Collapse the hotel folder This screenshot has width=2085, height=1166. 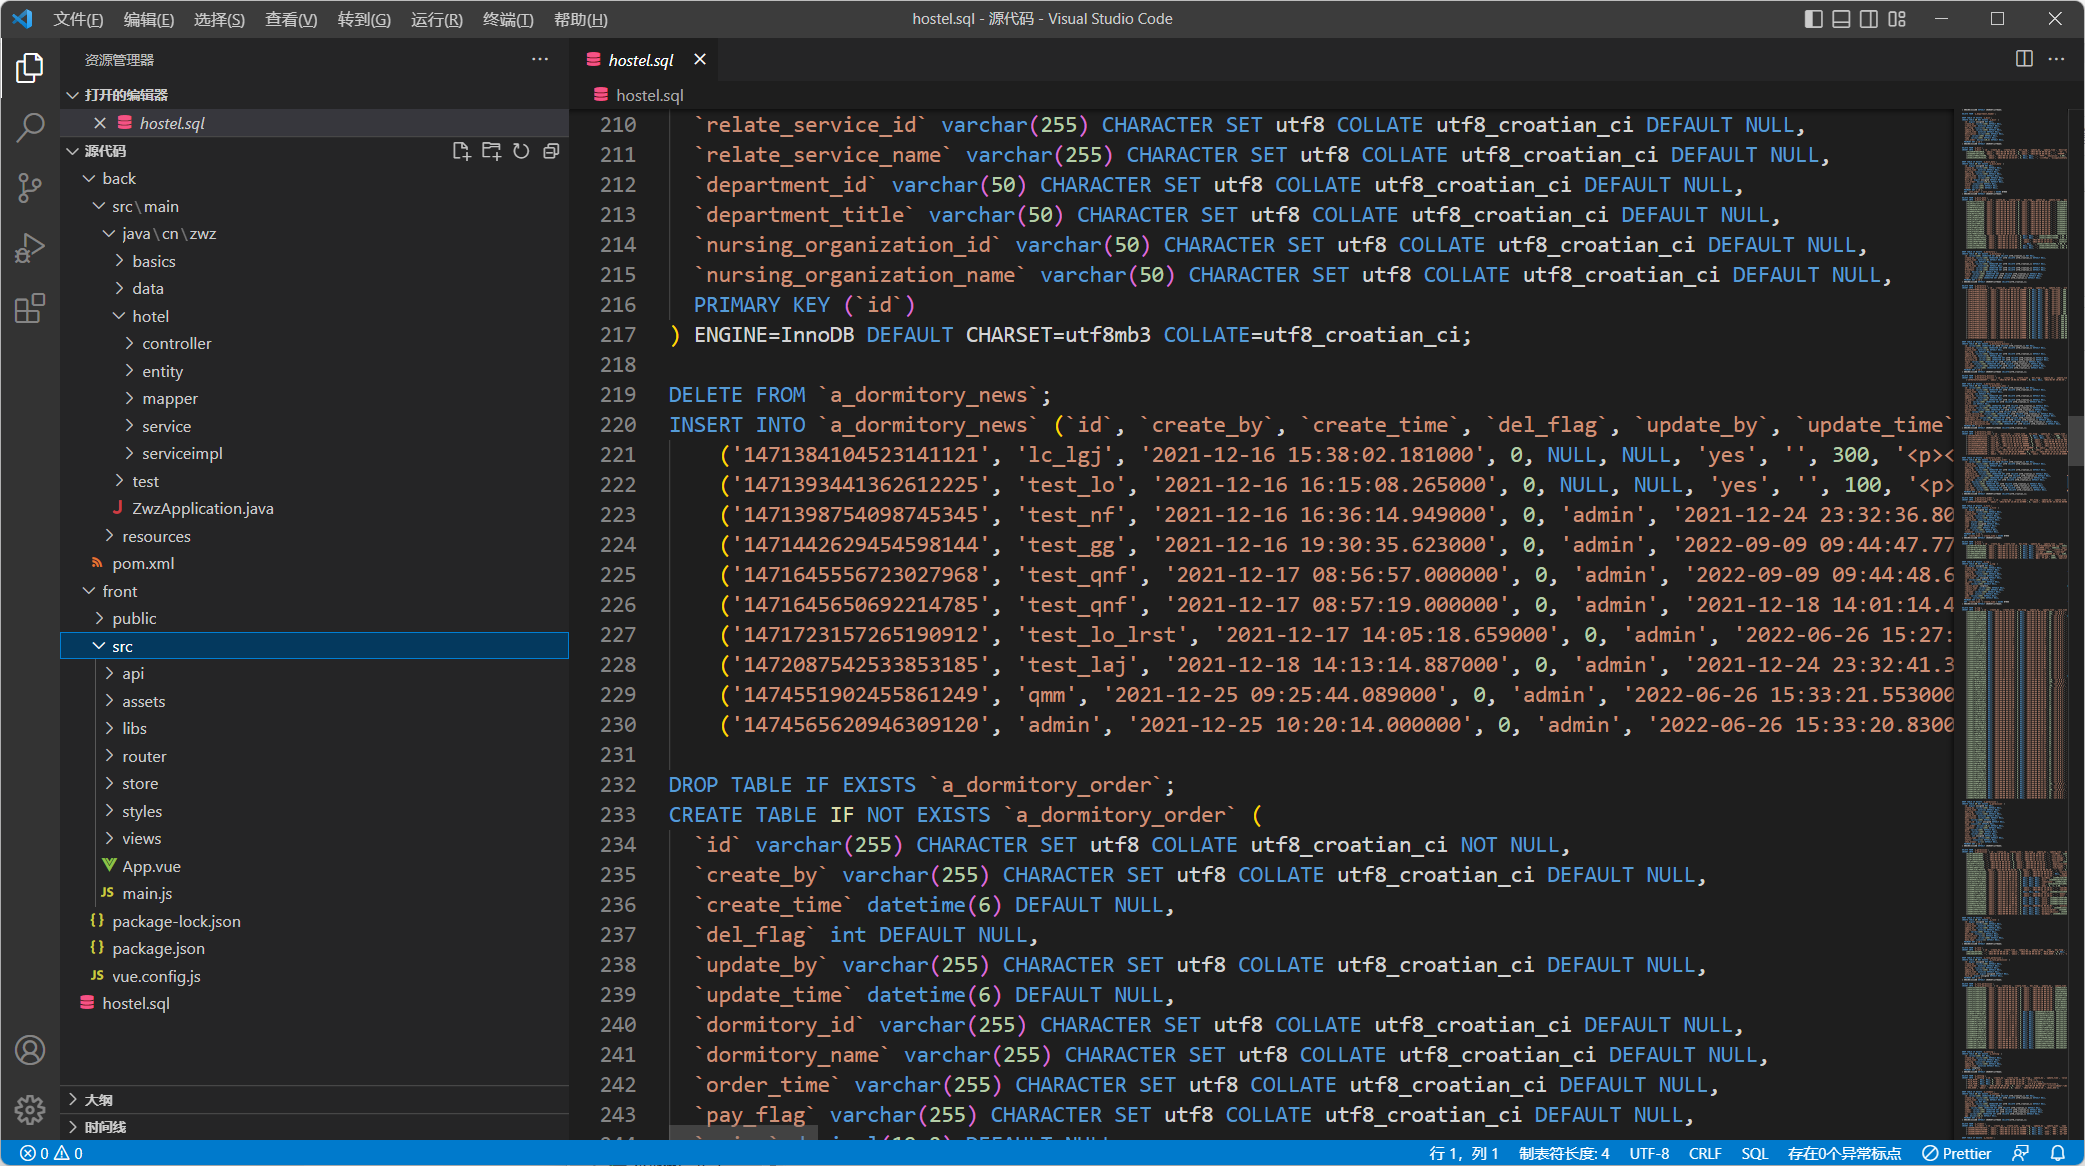150,316
